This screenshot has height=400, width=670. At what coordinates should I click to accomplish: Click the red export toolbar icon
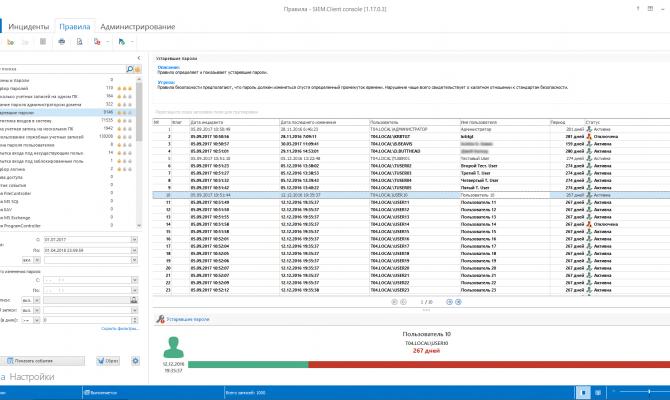tap(97, 41)
